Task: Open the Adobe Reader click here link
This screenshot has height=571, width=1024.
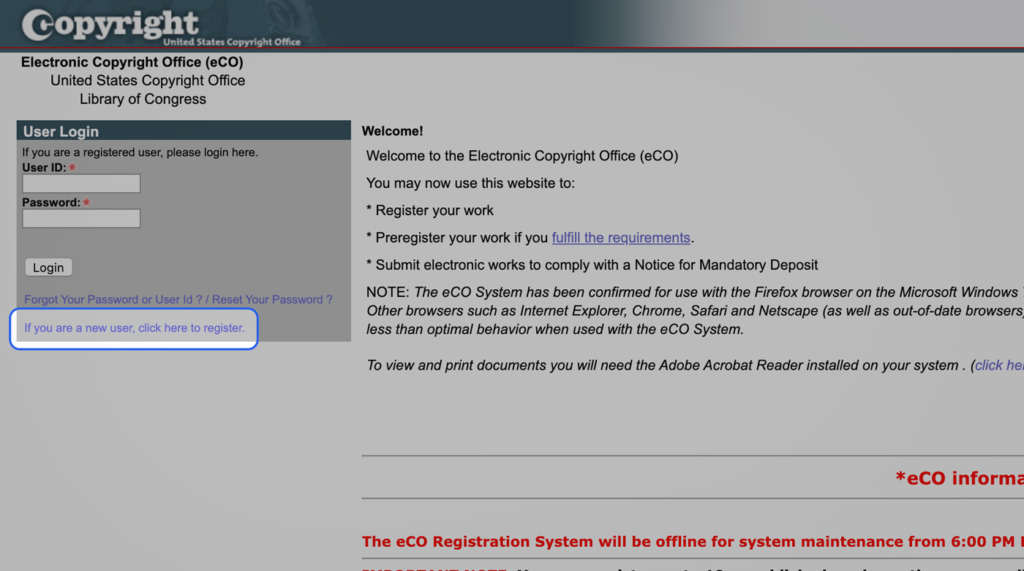Action: (x=999, y=365)
